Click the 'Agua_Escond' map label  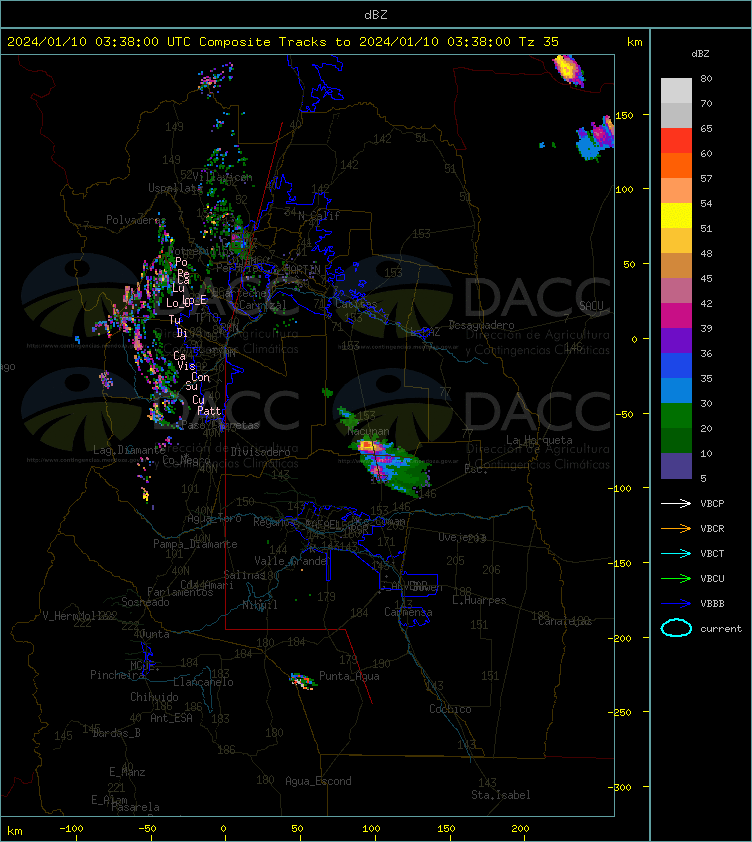point(318,781)
